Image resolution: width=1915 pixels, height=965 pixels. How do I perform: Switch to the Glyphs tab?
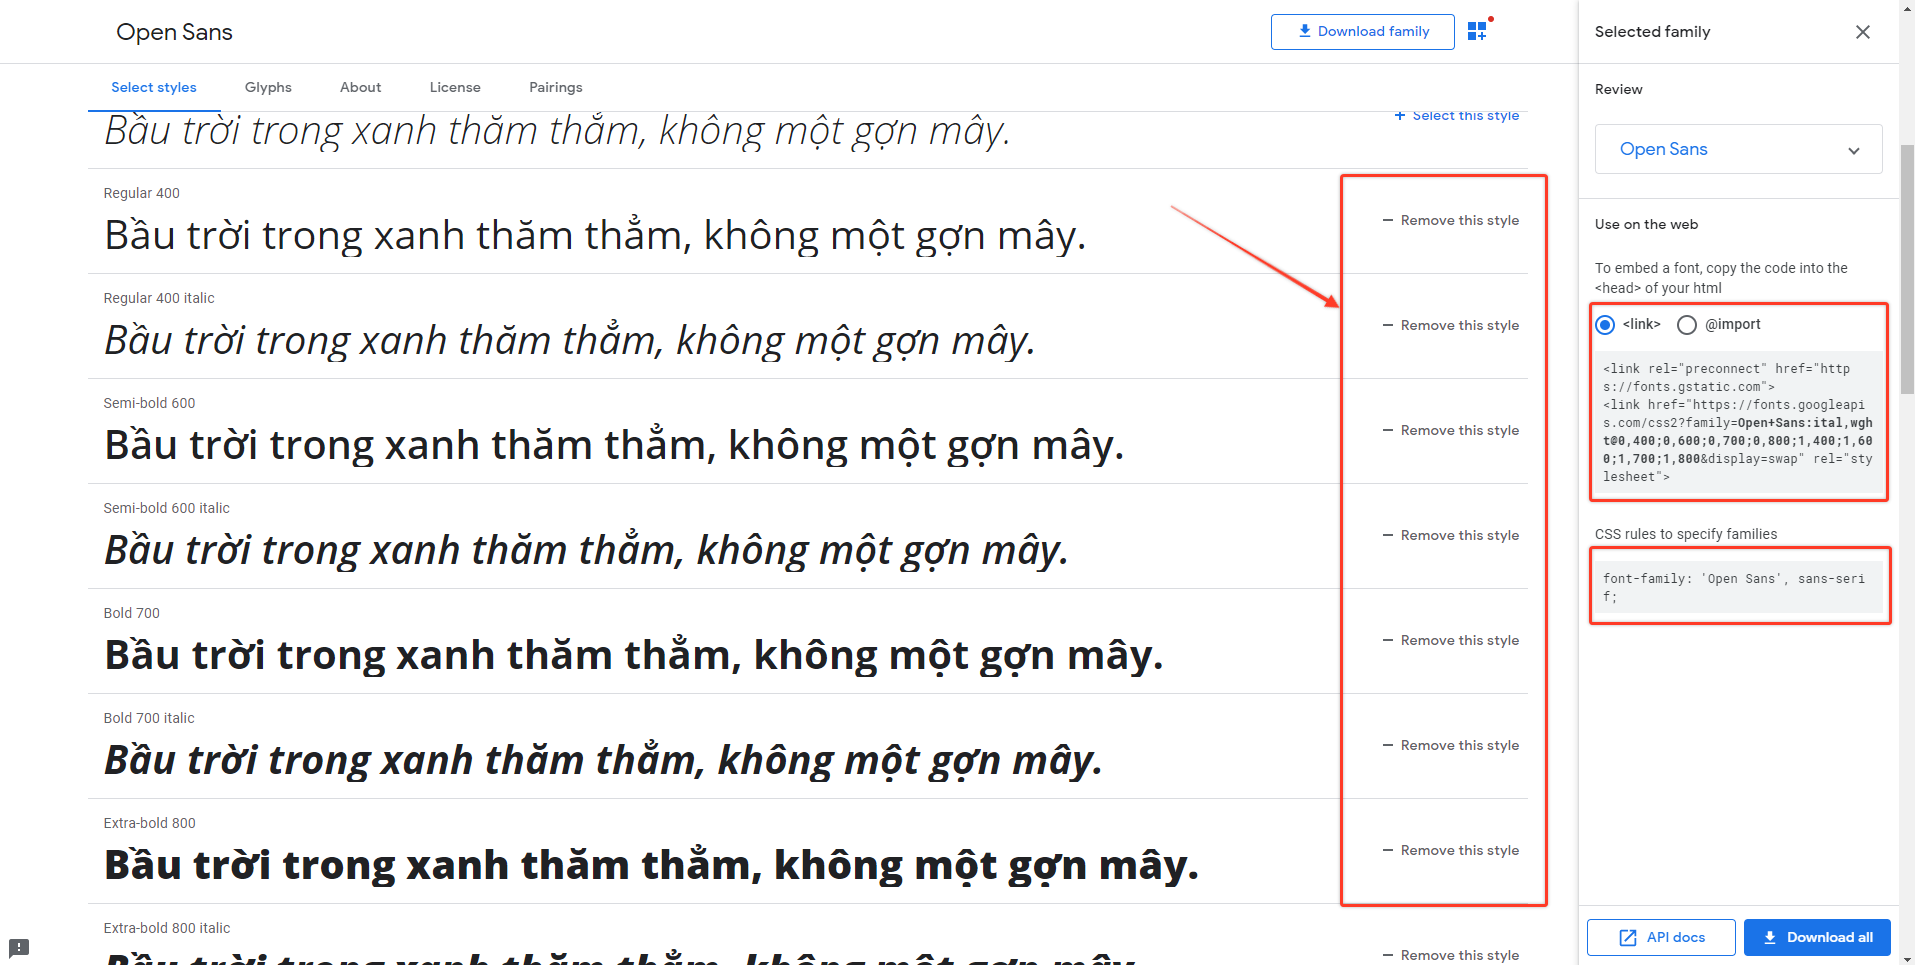(268, 87)
